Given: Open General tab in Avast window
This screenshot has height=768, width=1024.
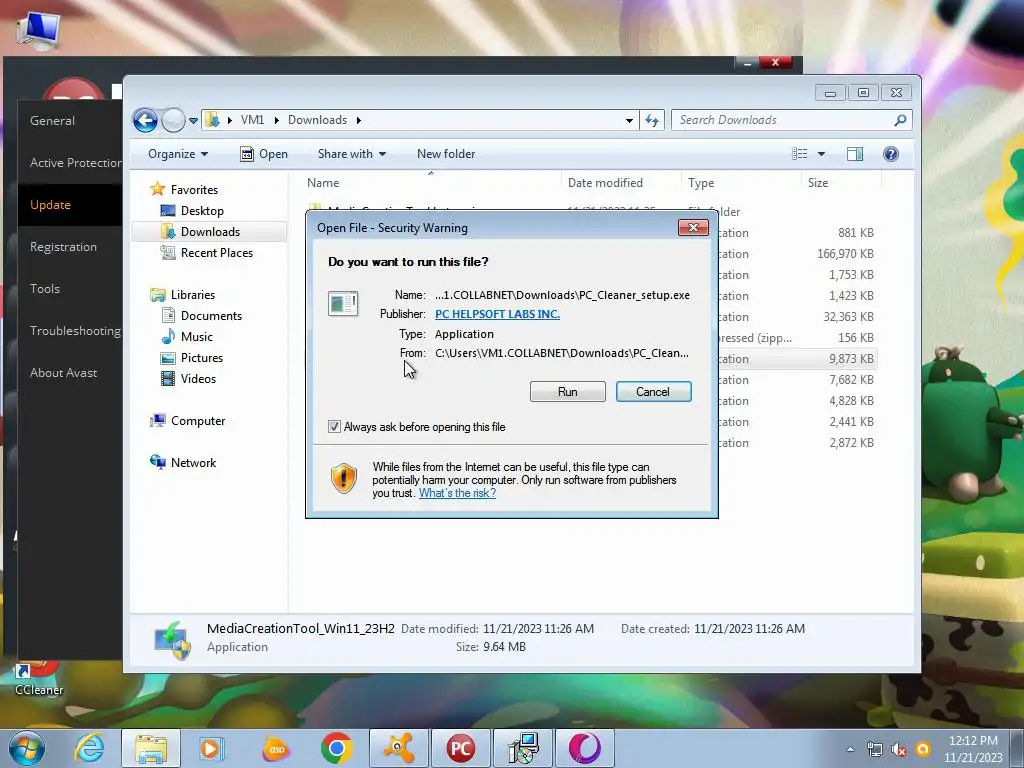Looking at the screenshot, I should 52,121.
